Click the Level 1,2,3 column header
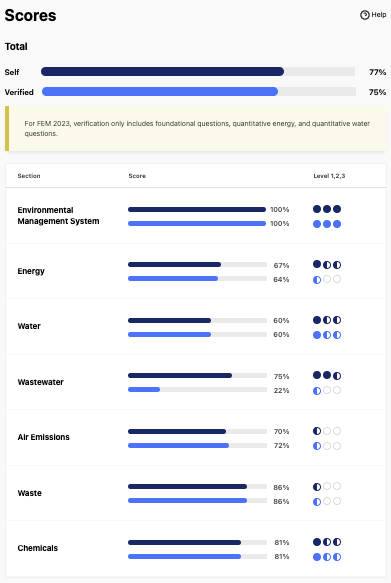The image size is (391, 583). (329, 176)
